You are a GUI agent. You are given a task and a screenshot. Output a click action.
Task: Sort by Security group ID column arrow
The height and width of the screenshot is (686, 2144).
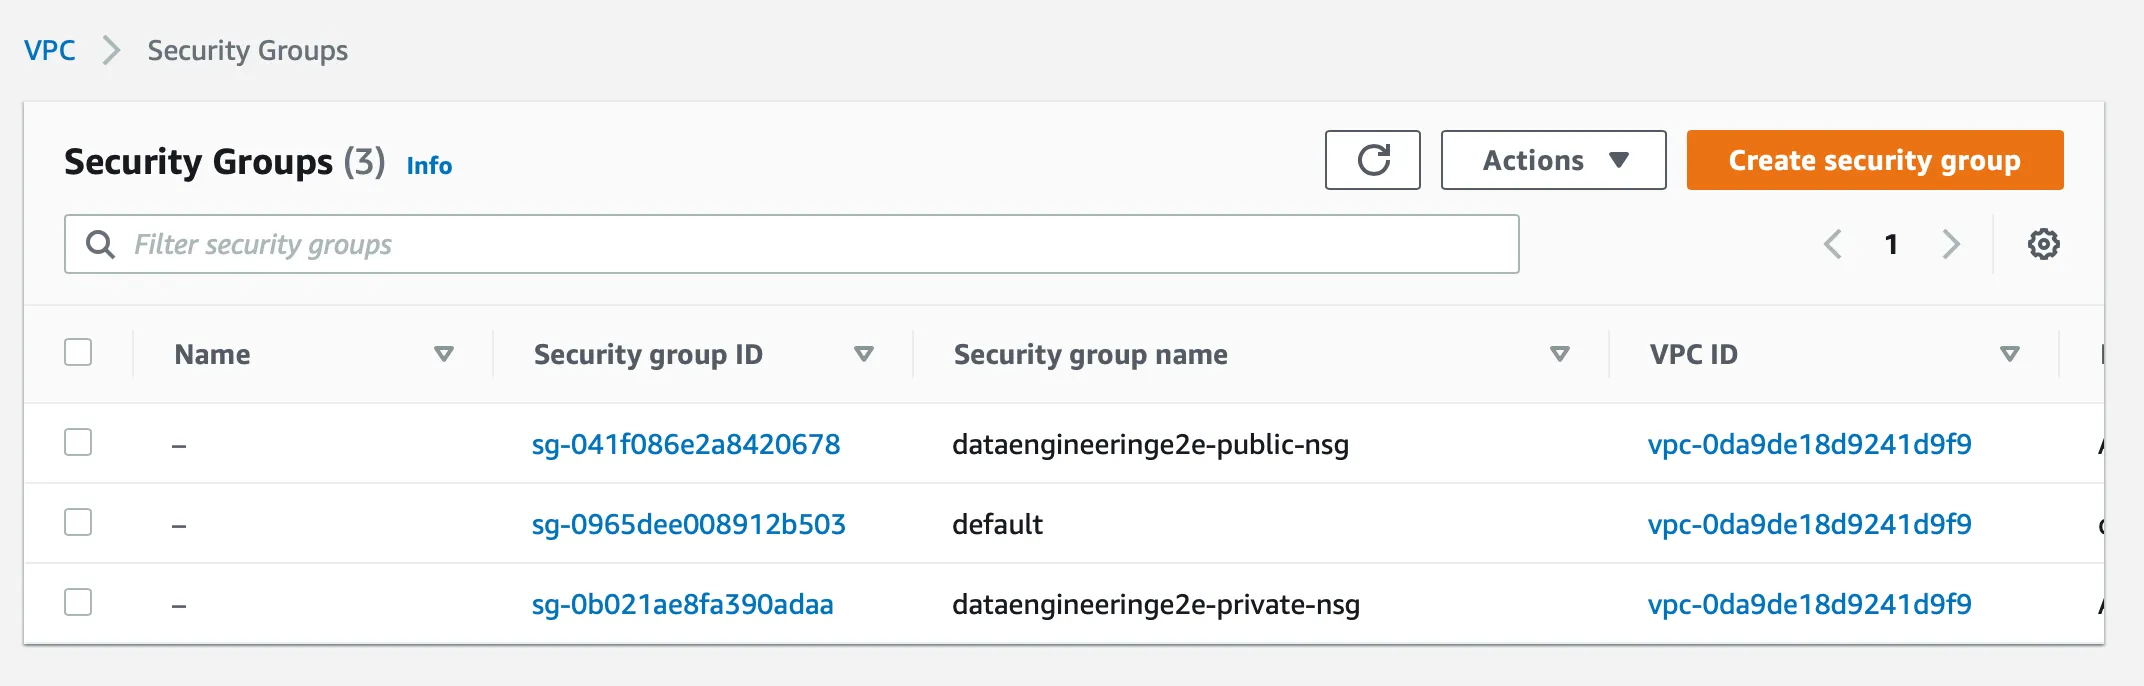864,354
